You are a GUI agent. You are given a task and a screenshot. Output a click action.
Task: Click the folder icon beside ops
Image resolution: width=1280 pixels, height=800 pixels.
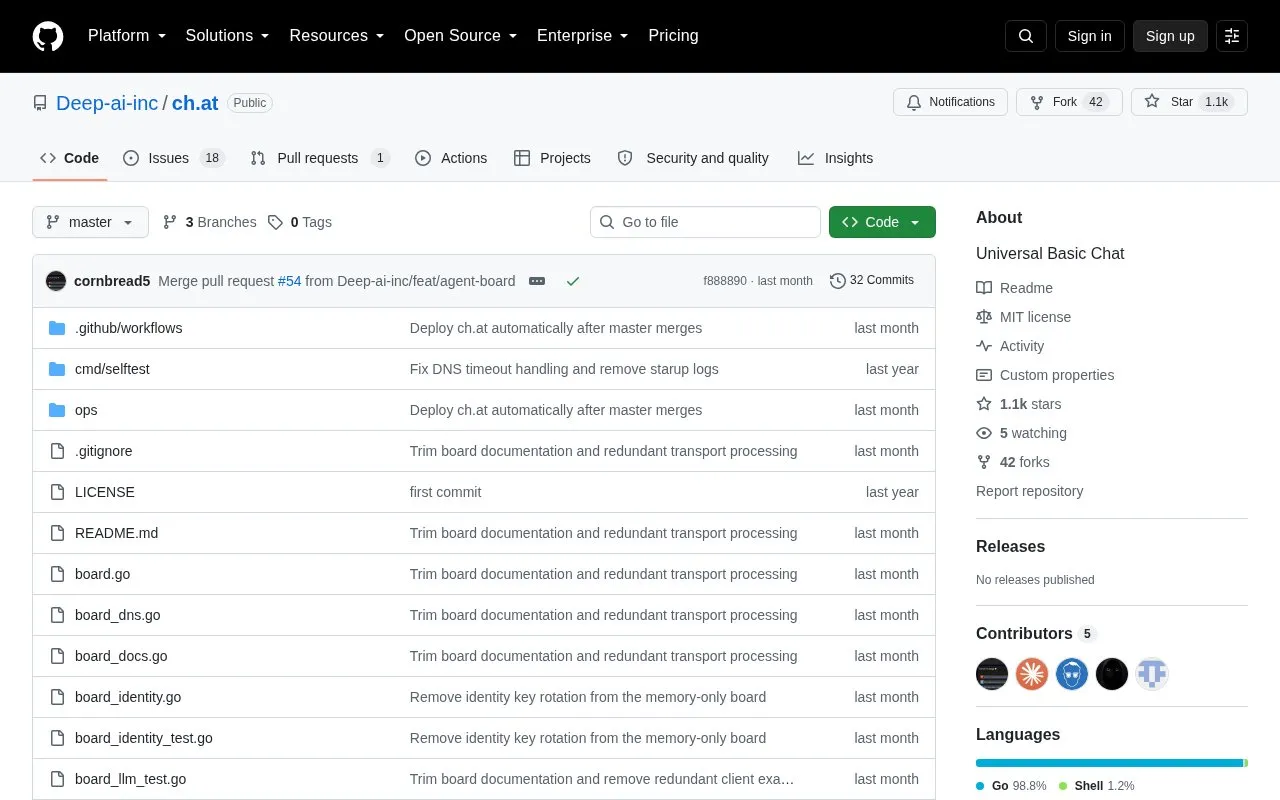[x=57, y=410]
